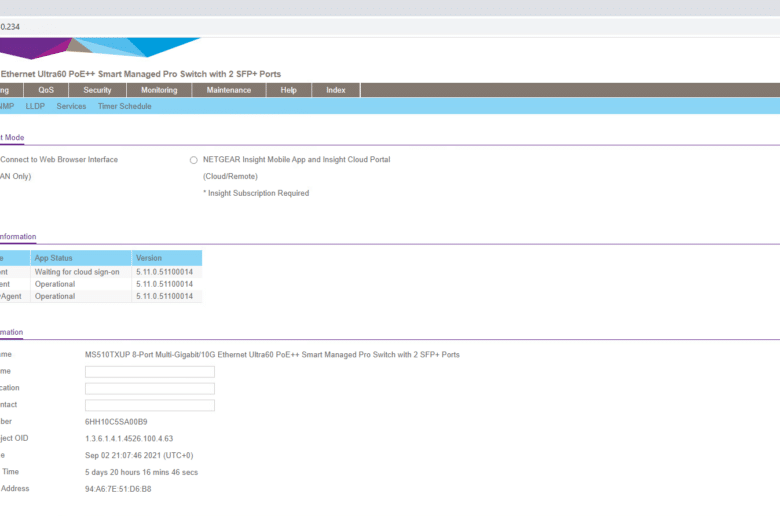This screenshot has width=780, height=516.
Task: Click the first empty system name field
Action: [x=150, y=372]
